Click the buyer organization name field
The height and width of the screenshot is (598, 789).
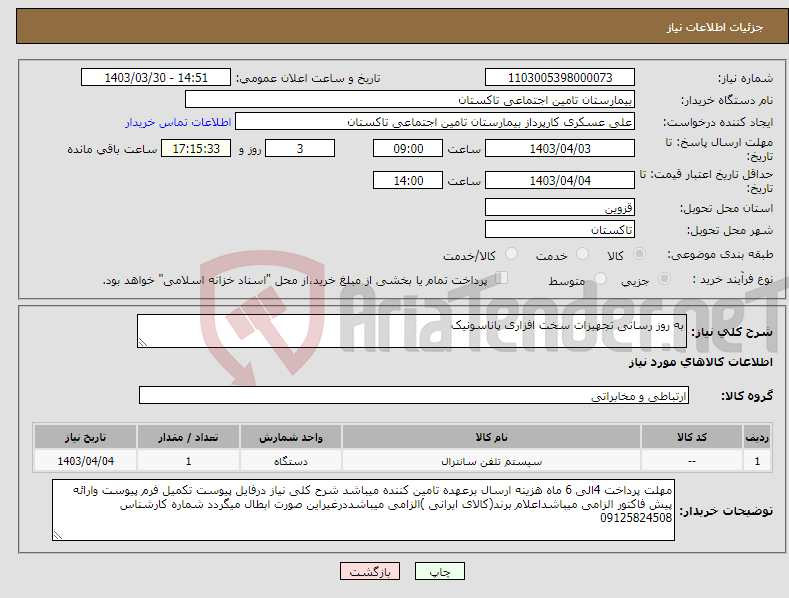click(410, 99)
